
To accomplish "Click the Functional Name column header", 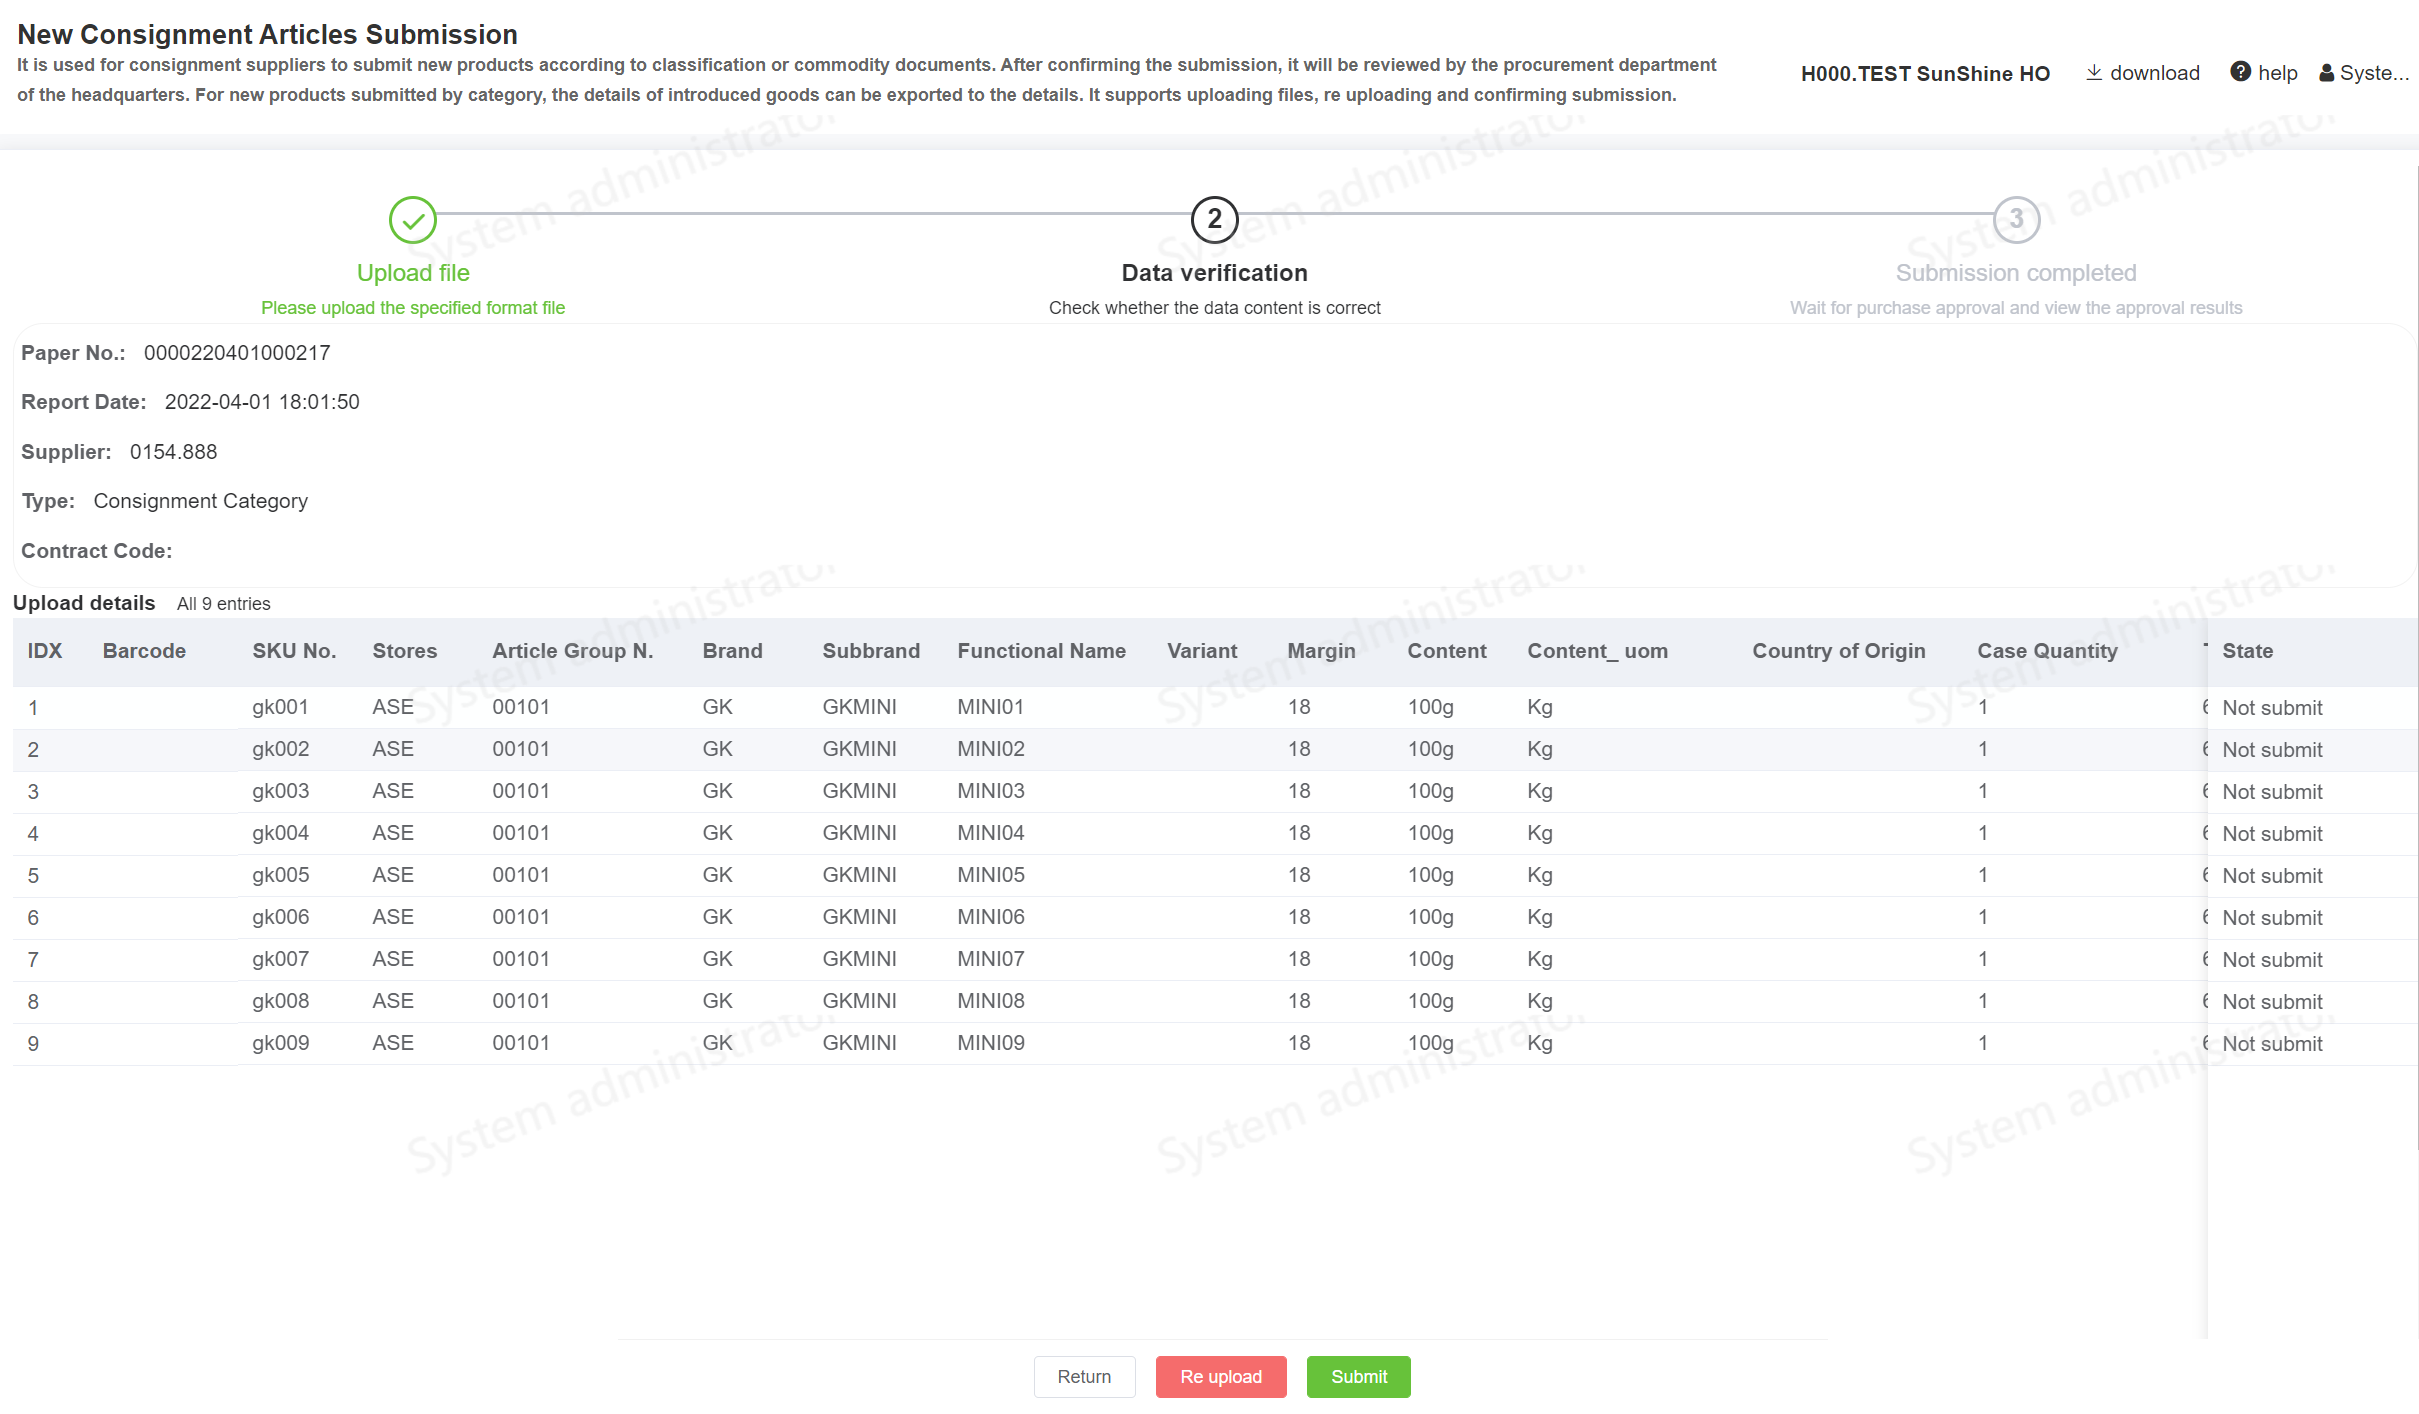I will tap(1041, 651).
